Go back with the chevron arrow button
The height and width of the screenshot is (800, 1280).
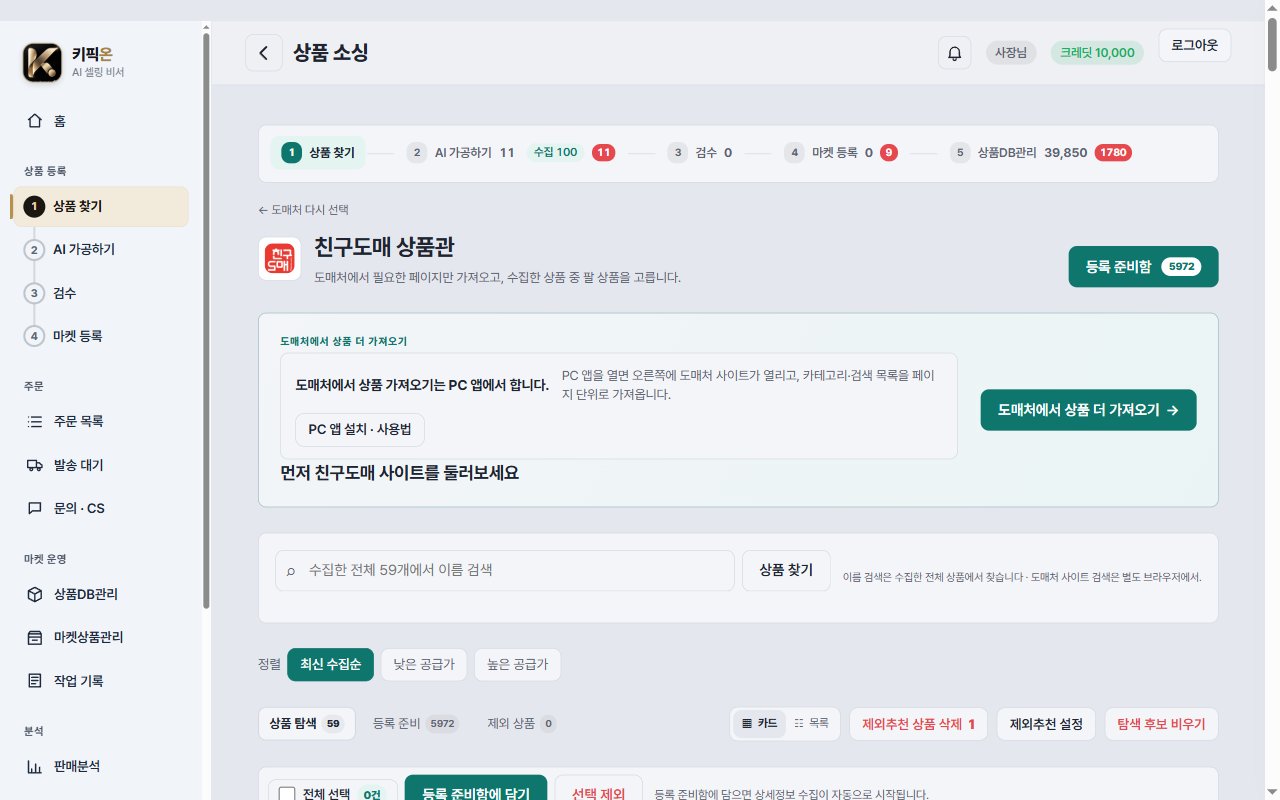coord(263,53)
